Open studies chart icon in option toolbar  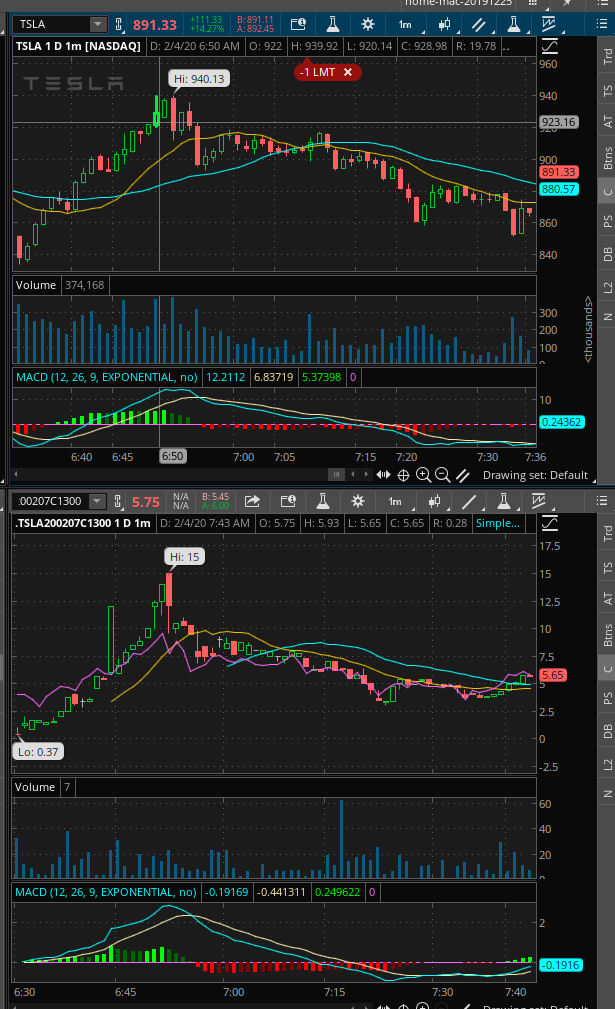tap(538, 501)
